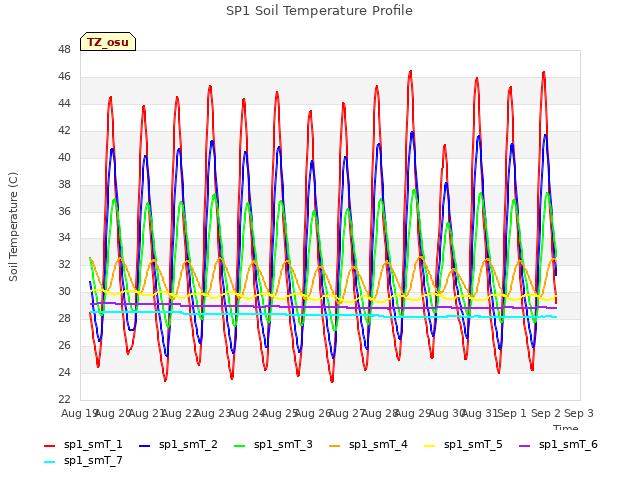Click the cyan sp1_smT_7 legend swatch
This screenshot has height=480, width=640.
coord(49,462)
